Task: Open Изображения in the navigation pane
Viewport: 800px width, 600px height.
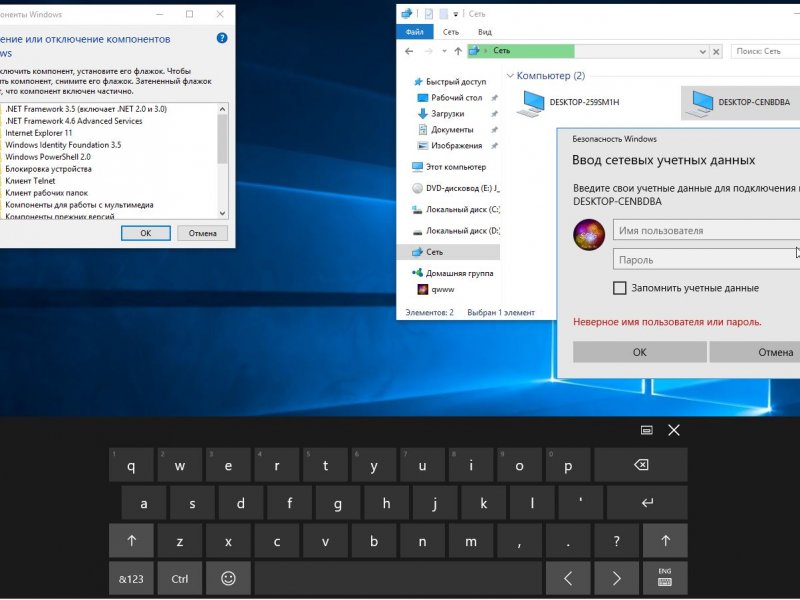Action: click(x=449, y=145)
